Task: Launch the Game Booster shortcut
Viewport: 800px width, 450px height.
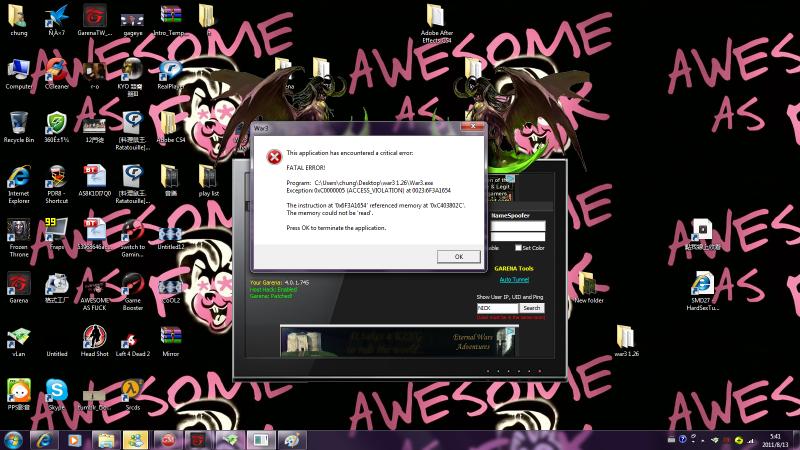Action: [x=133, y=292]
